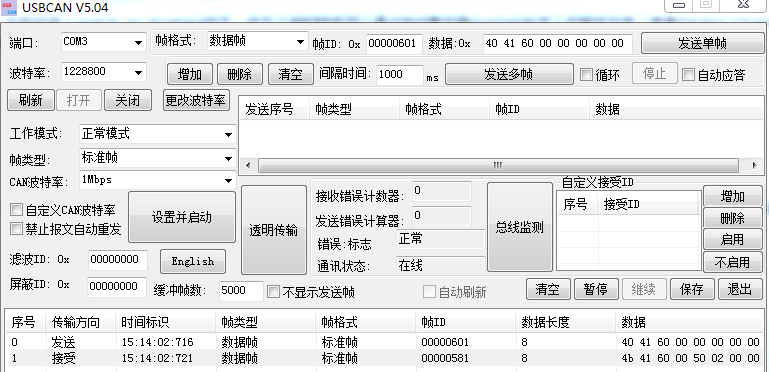Click the 总线监测 button
This screenshot has width=769, height=372.
coord(519,227)
